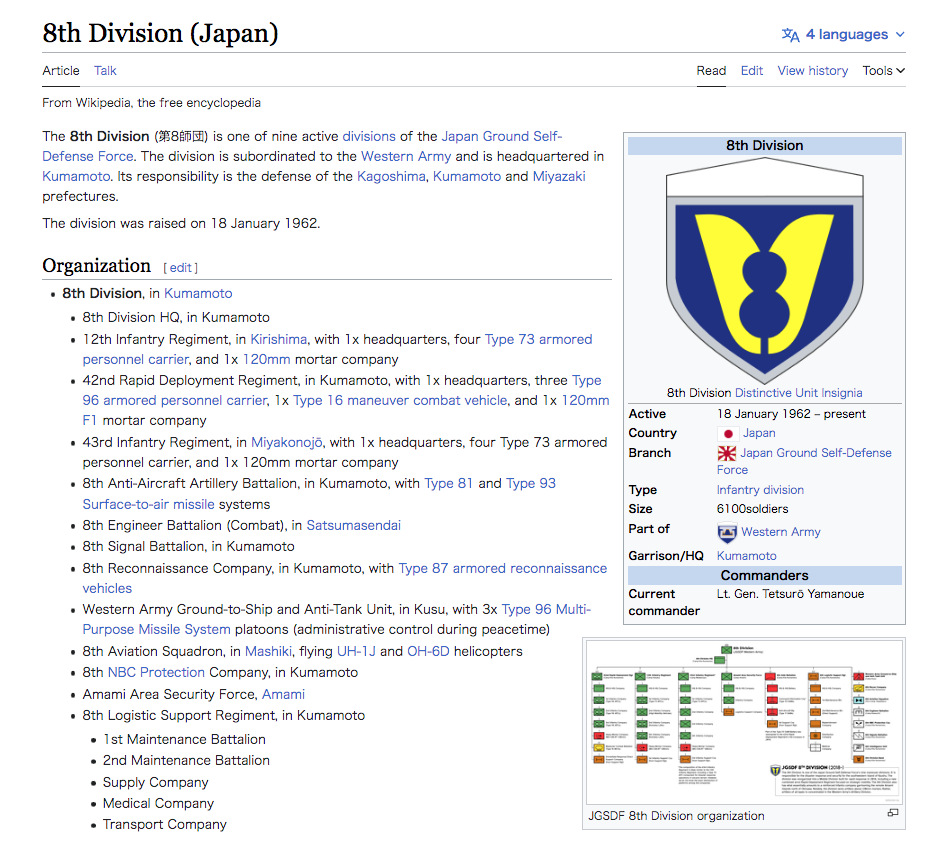Open the Read tab
The width and height of the screenshot is (952, 848).
(711, 70)
